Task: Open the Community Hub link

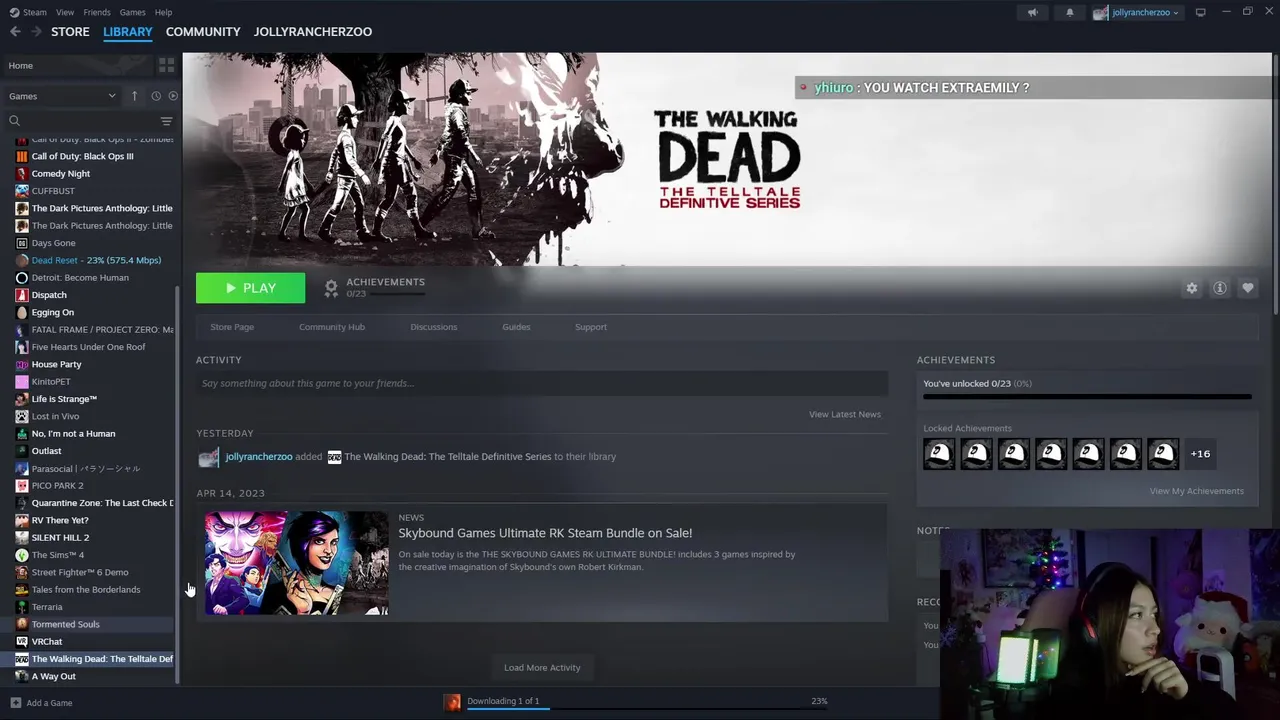Action: tap(332, 327)
